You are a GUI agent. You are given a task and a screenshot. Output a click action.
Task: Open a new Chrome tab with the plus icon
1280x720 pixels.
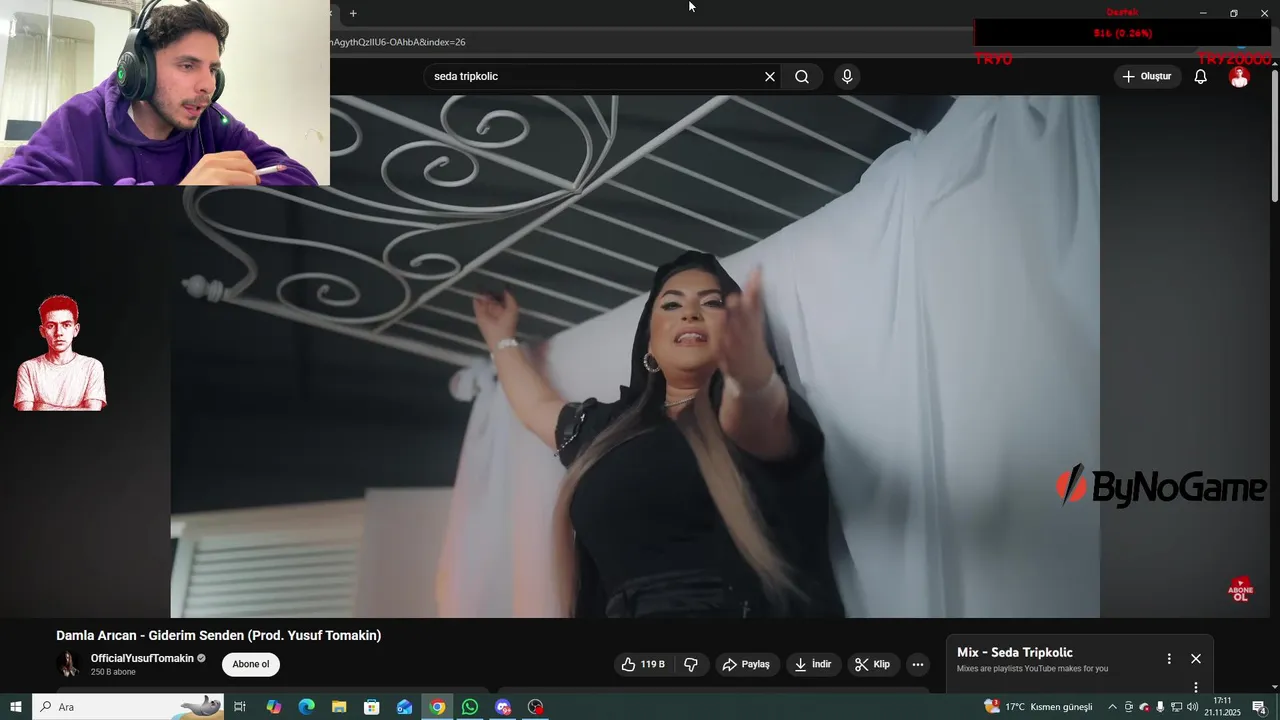coord(353,13)
